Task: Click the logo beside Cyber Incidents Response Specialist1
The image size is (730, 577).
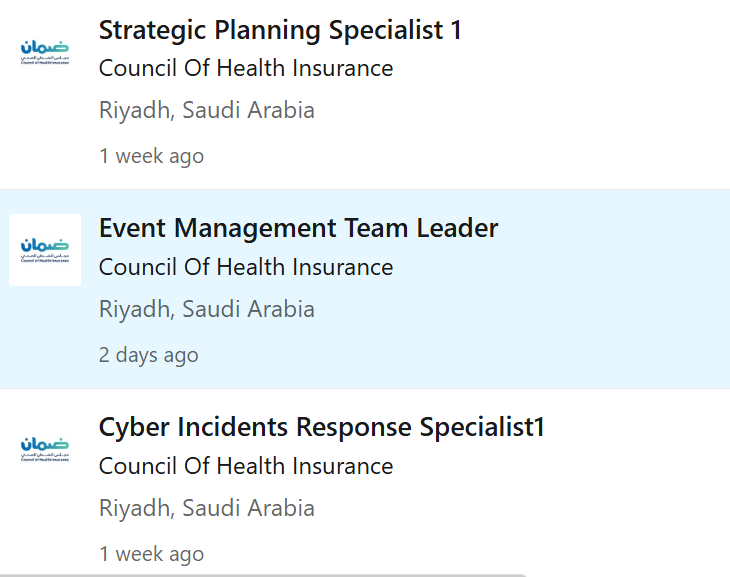Action: [45, 449]
